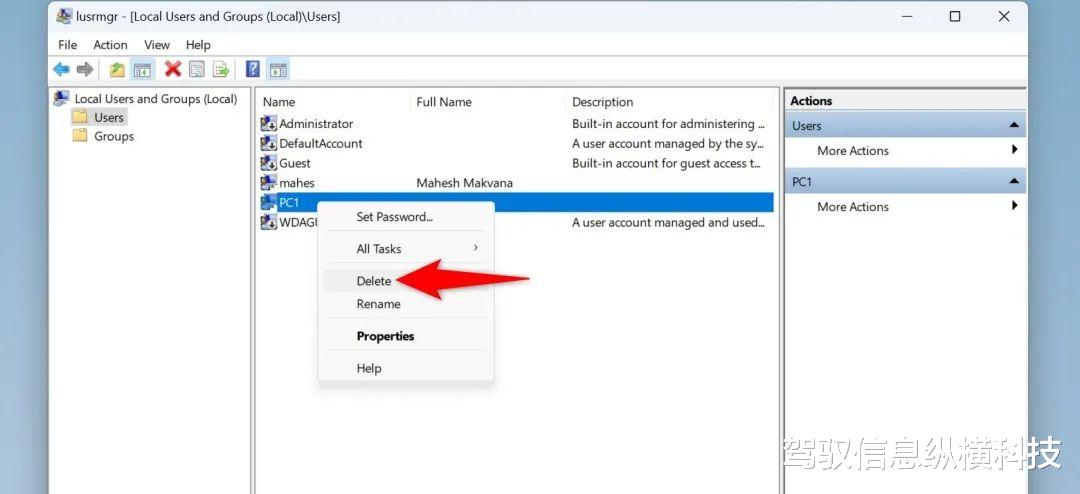This screenshot has height=494, width=1080.
Task: Click the Groups folder icon in tree
Action: click(x=81, y=136)
